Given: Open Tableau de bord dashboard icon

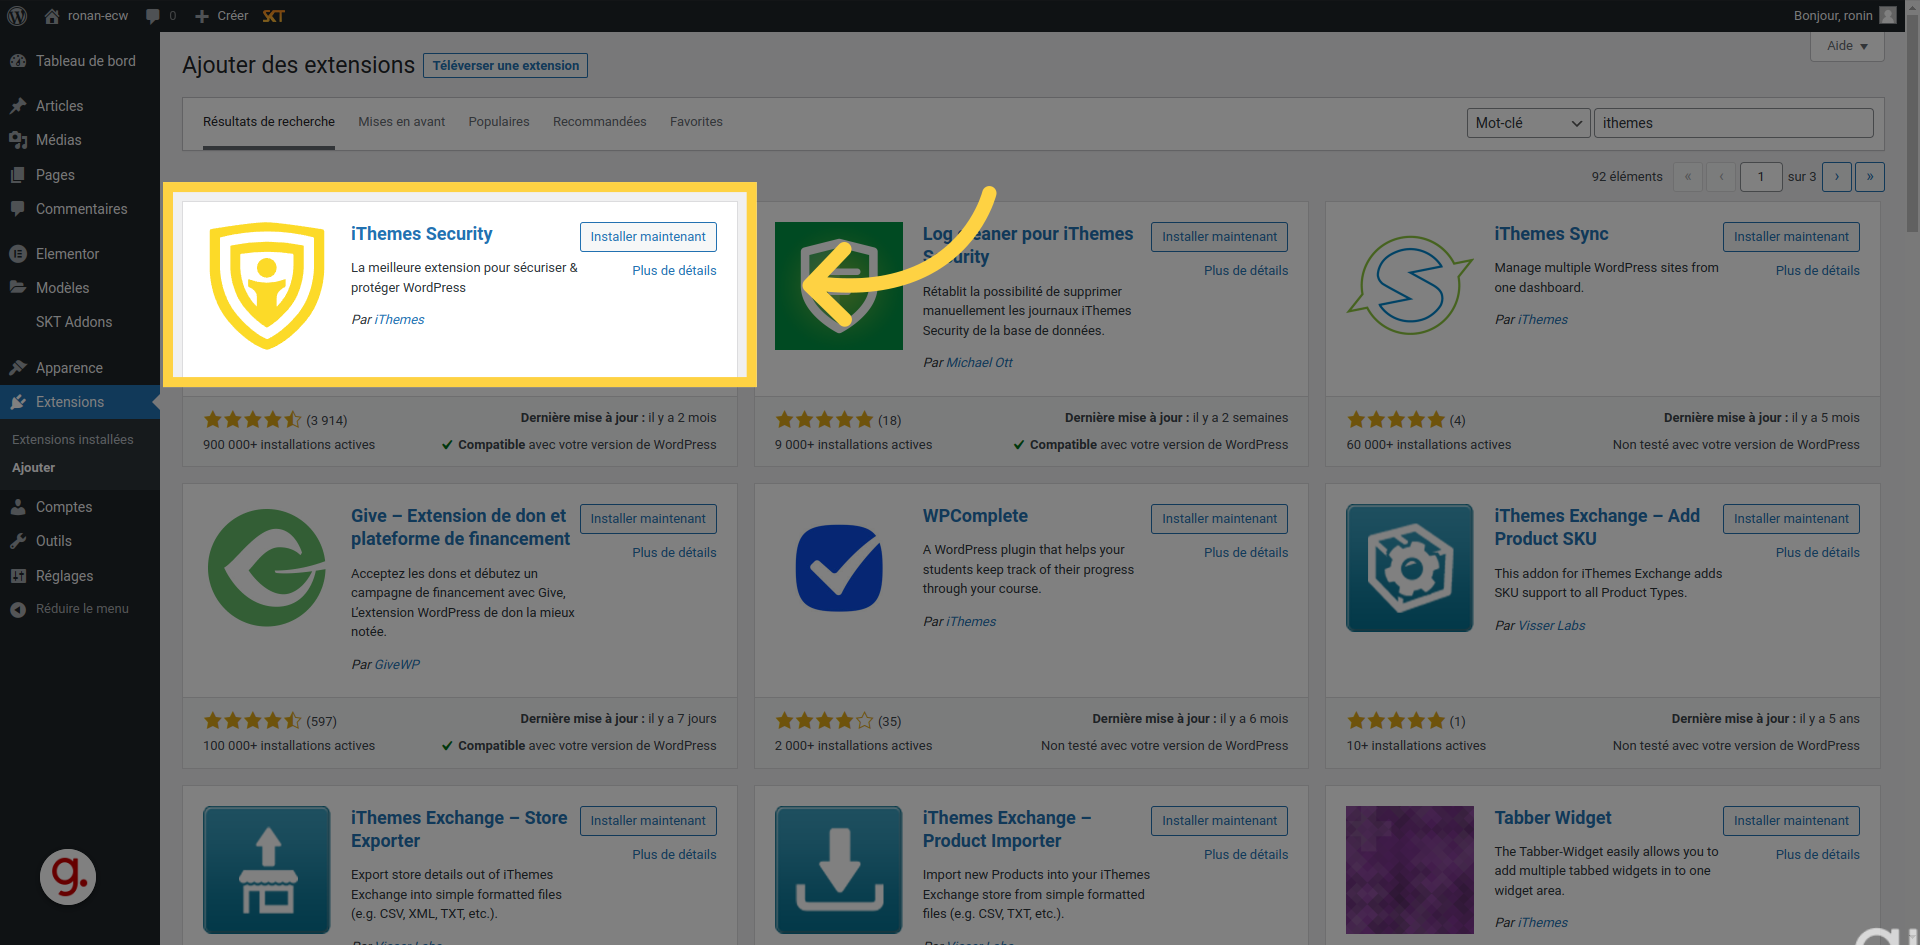Looking at the screenshot, I should pos(18,61).
